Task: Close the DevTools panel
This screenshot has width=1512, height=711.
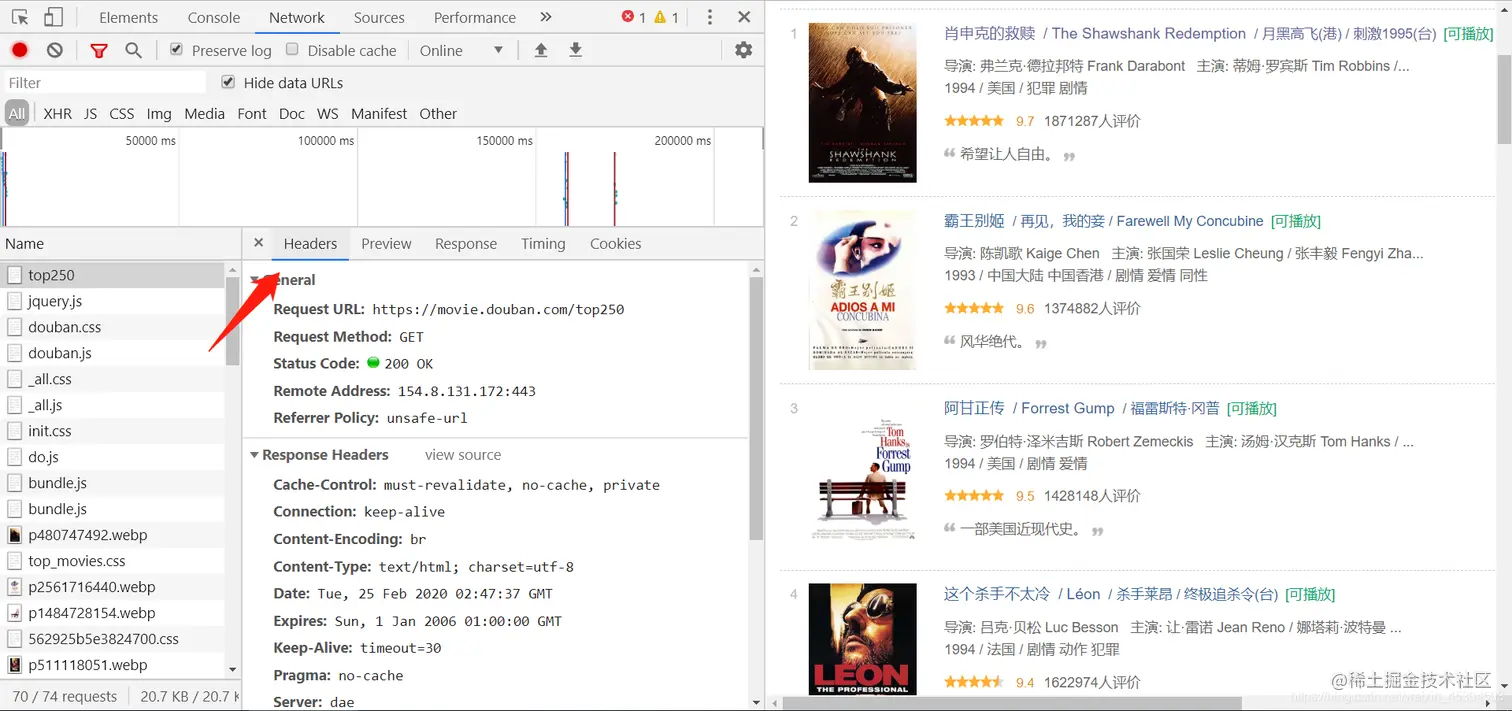Action: pos(744,17)
